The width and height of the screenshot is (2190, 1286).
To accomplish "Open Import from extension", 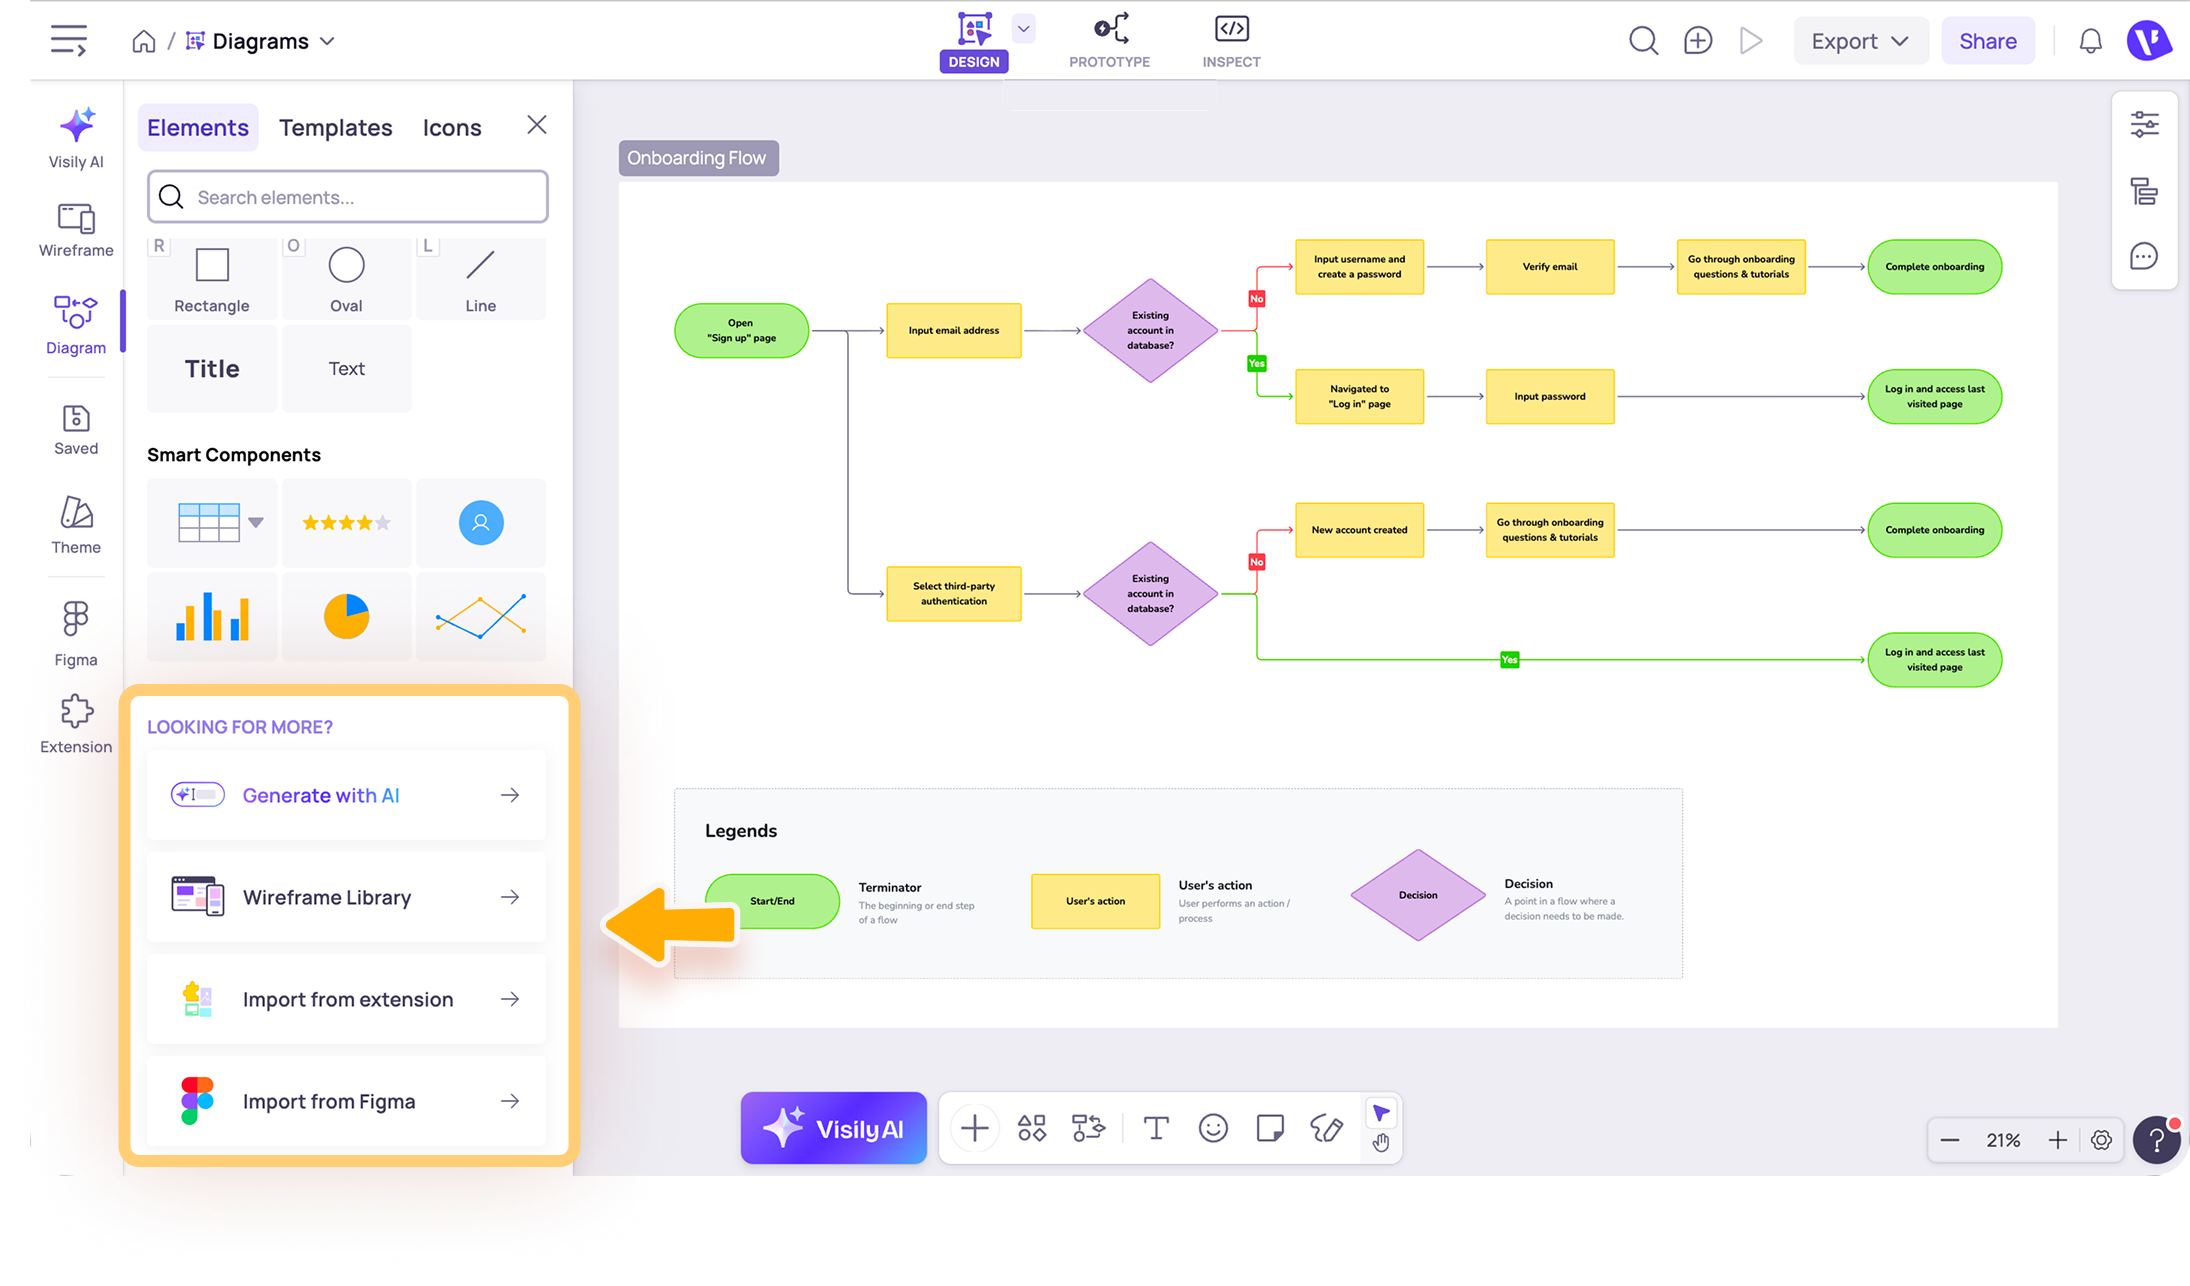I will point(346,999).
